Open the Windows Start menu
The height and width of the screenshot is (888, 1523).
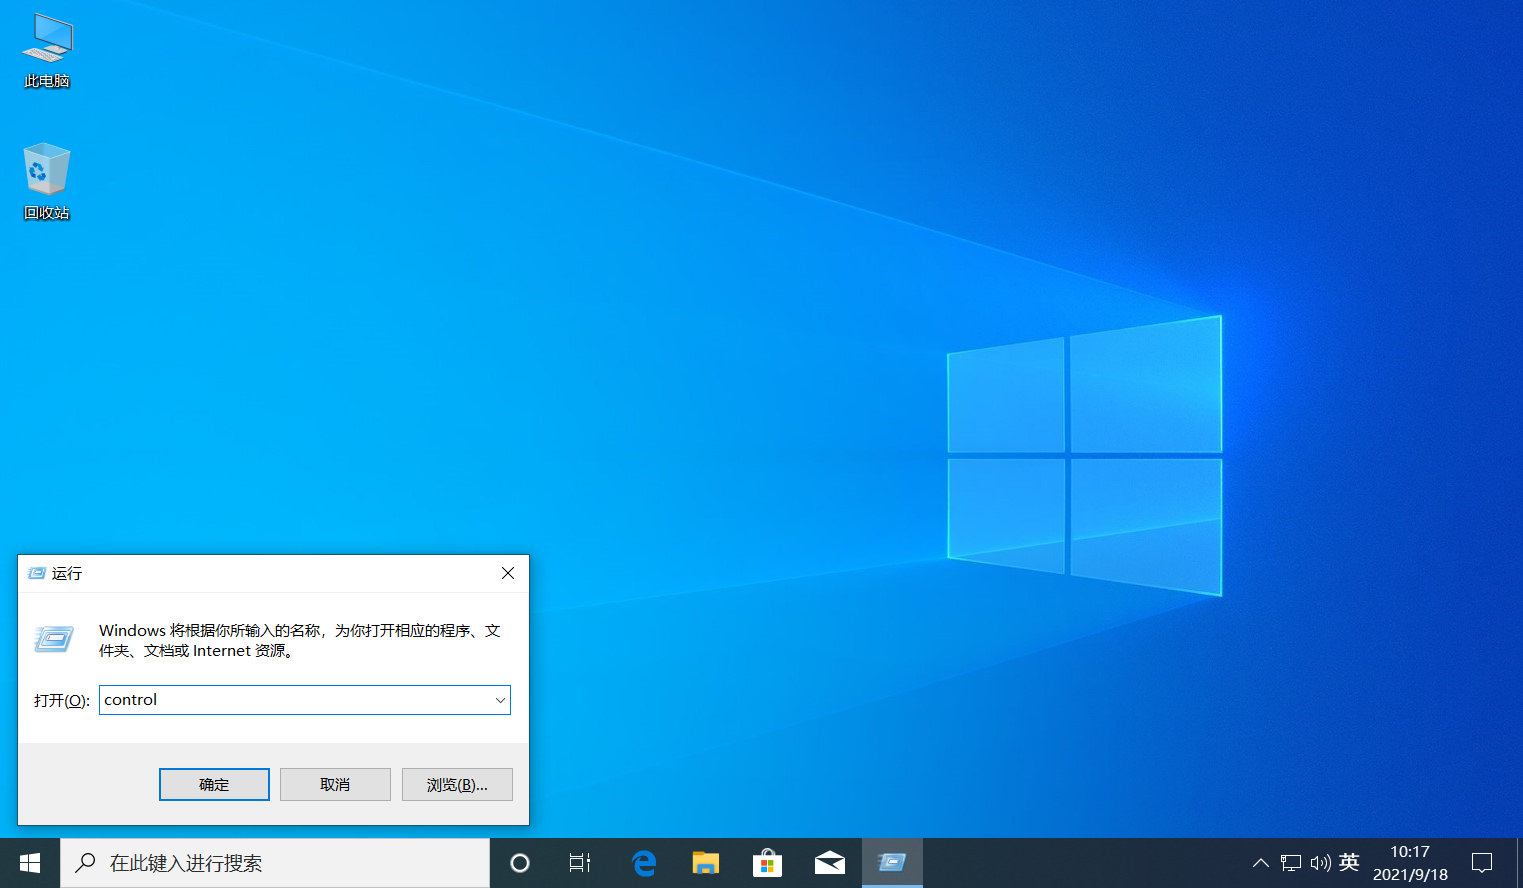tap(30, 863)
